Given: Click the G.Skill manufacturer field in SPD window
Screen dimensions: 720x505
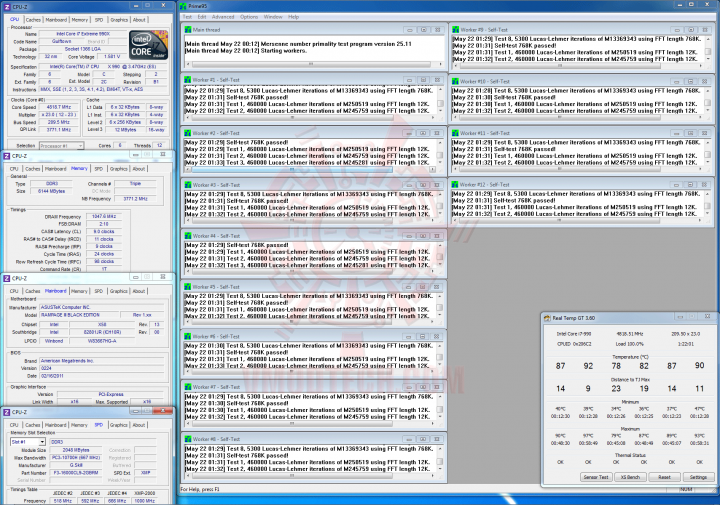Looking at the screenshot, I should tap(76, 465).
